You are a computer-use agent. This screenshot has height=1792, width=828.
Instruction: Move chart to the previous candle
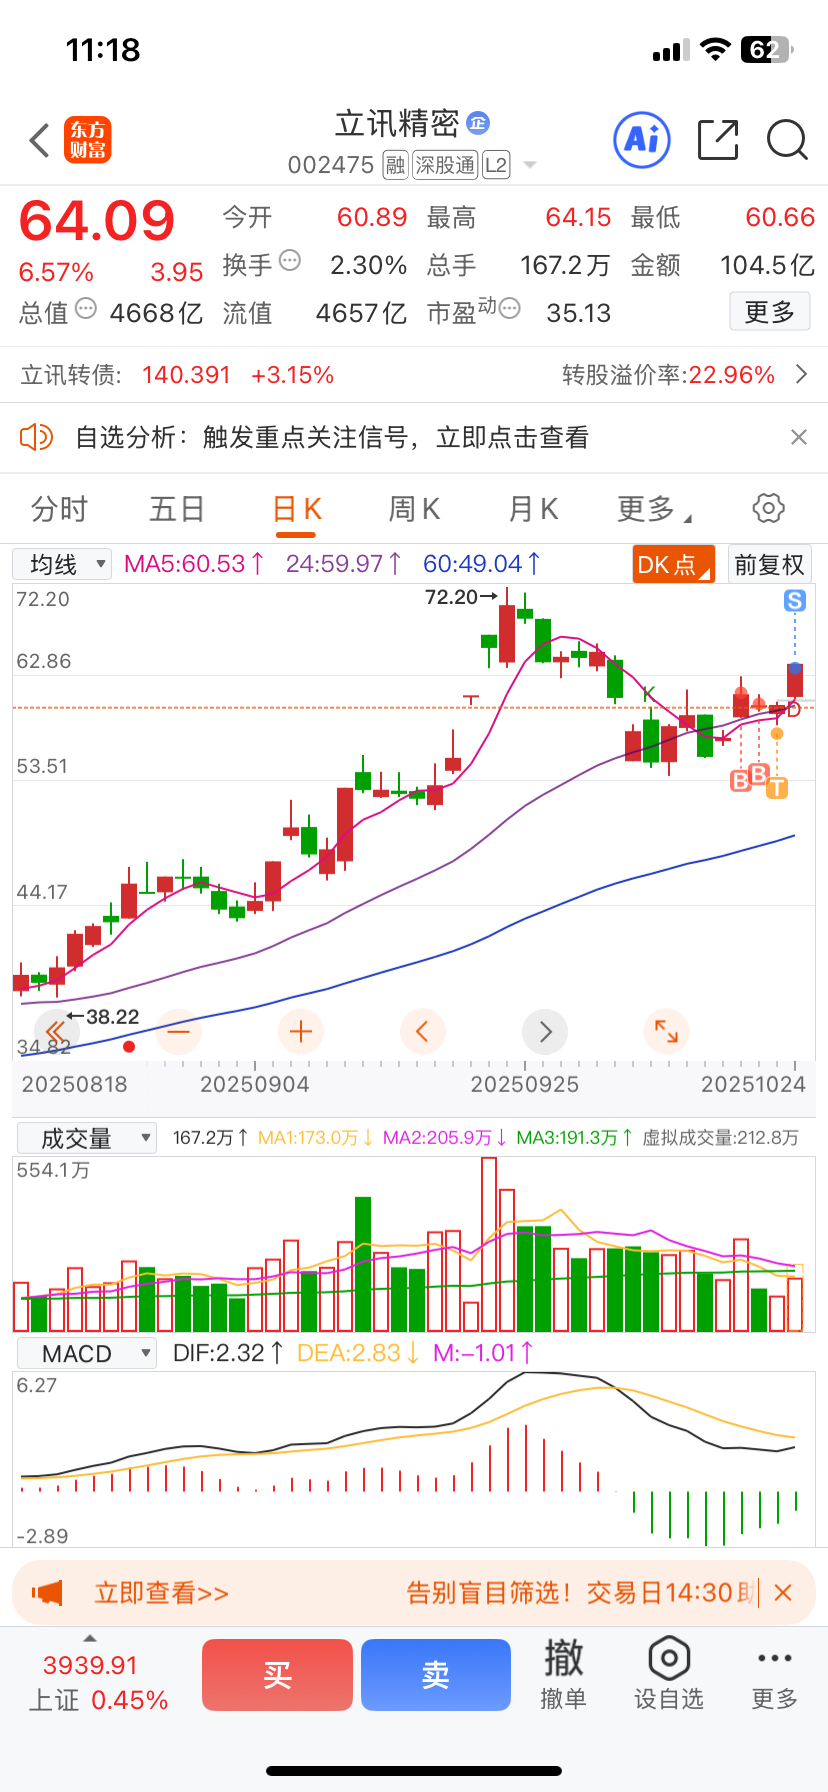click(422, 1031)
